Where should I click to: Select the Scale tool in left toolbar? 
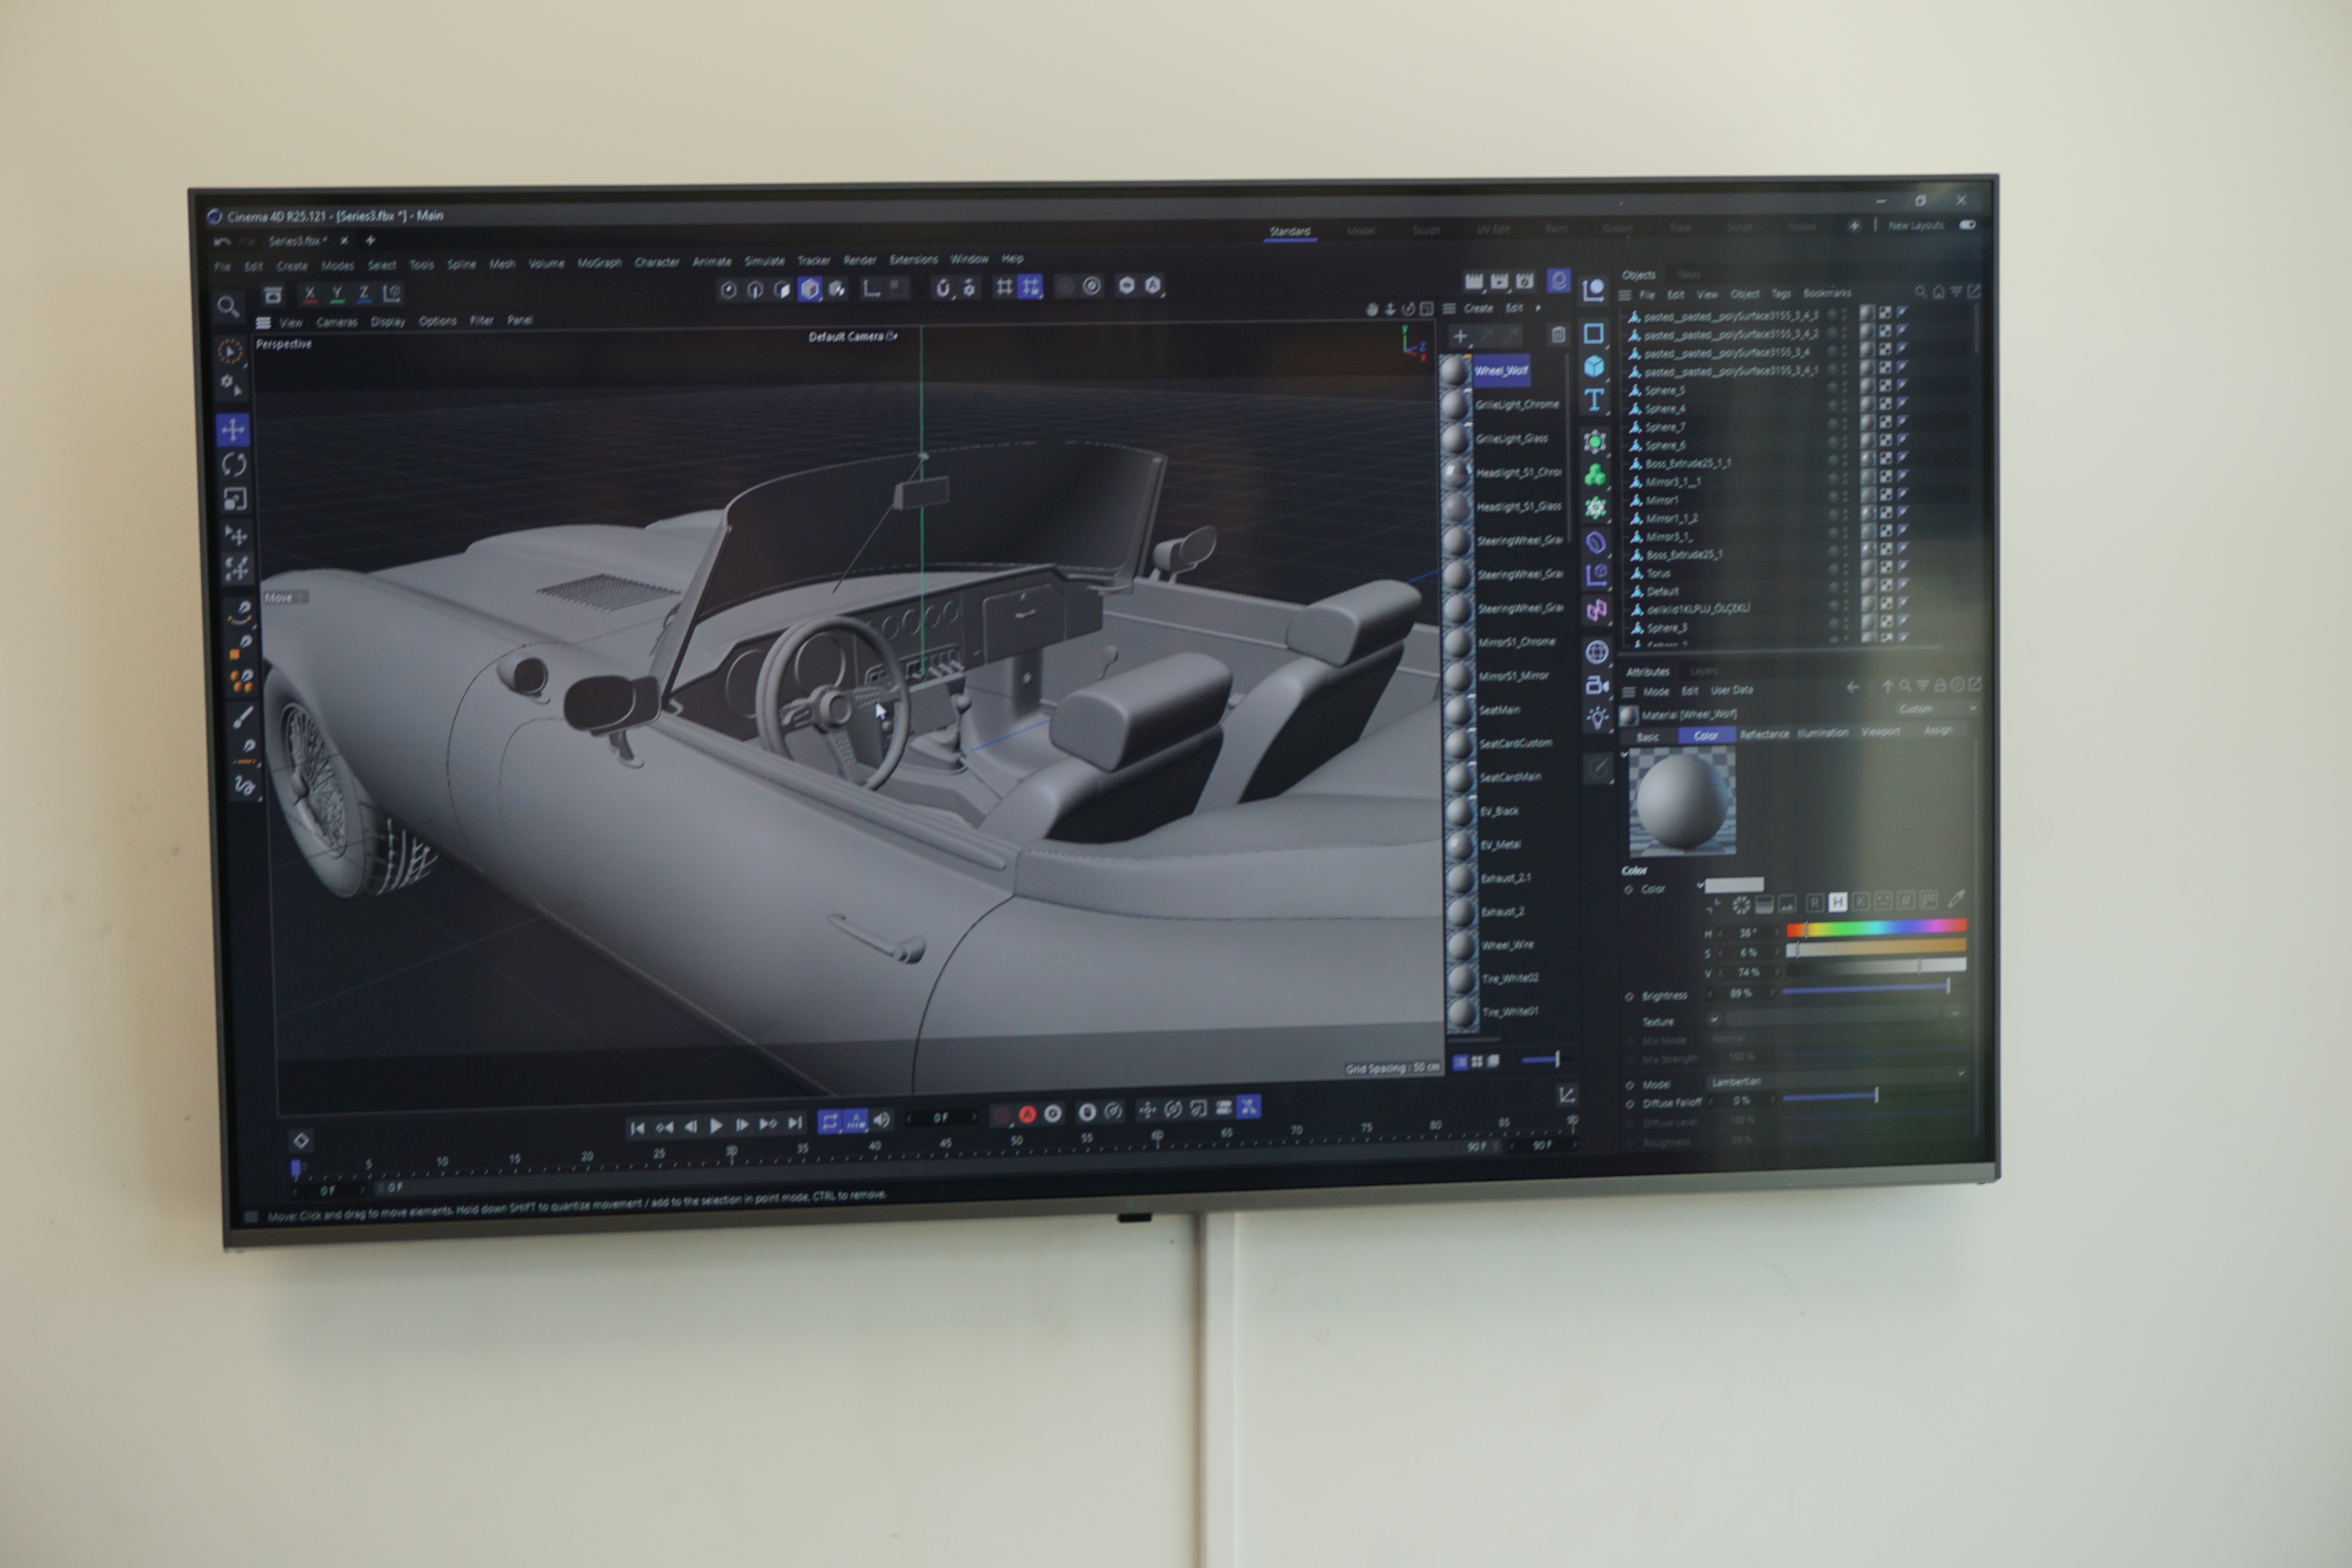pyautogui.click(x=234, y=499)
